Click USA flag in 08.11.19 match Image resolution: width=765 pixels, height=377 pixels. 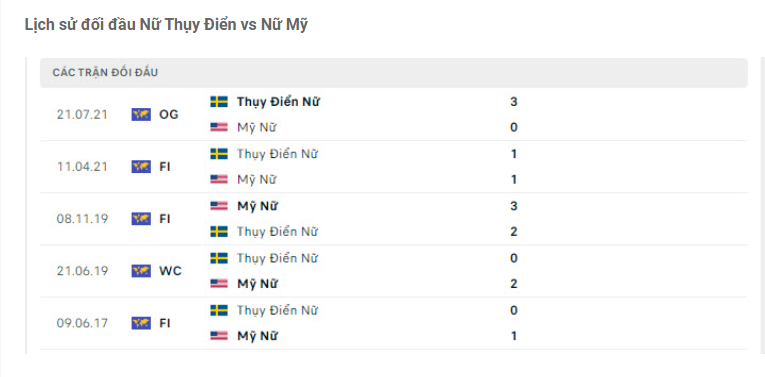pos(219,206)
